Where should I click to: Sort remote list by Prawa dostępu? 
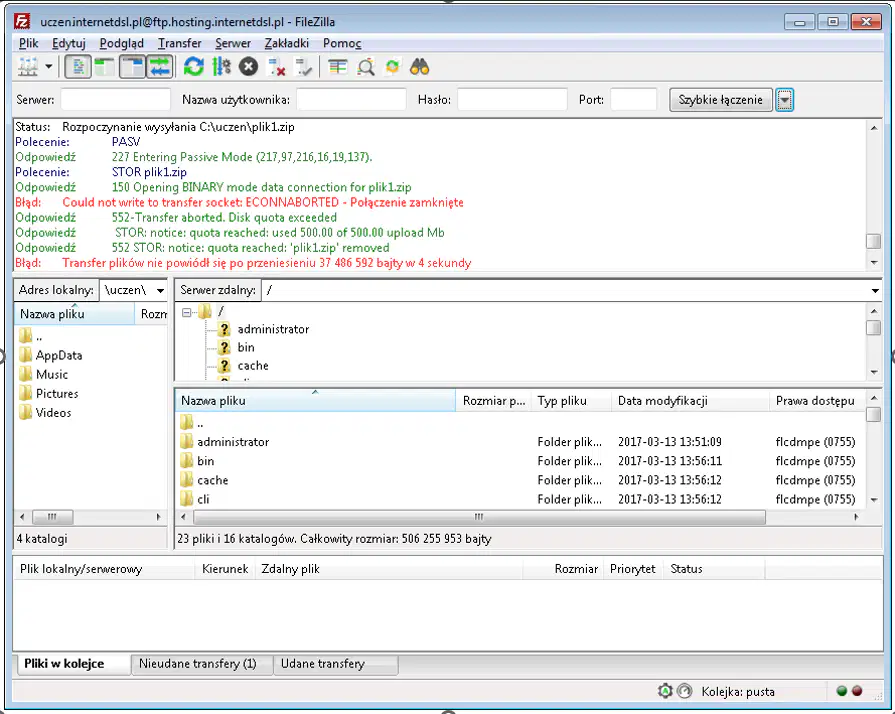816,401
